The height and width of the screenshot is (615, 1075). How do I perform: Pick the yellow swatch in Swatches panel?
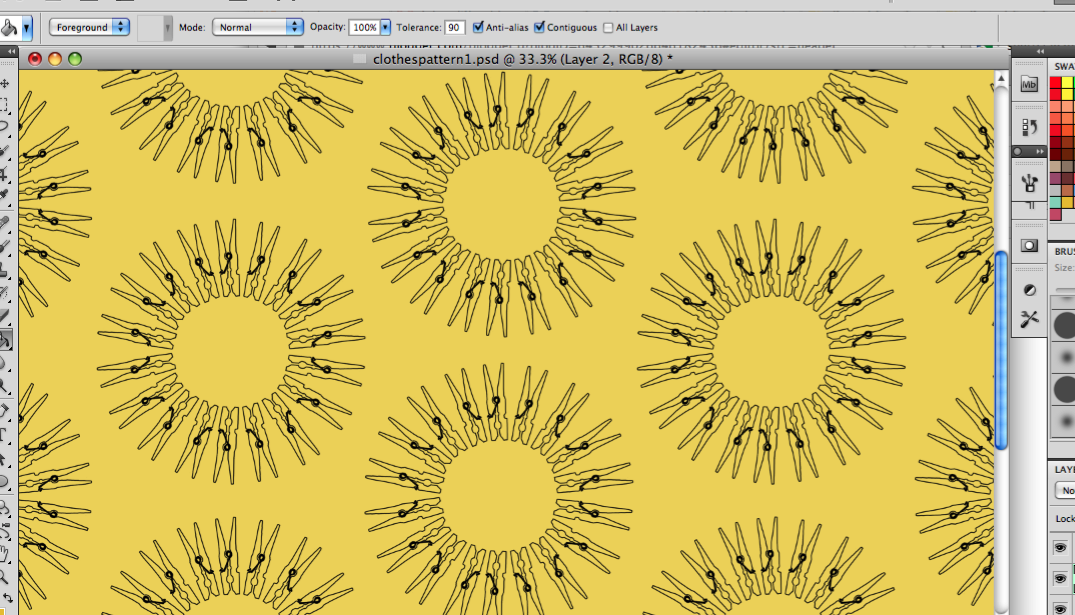(x=1067, y=84)
